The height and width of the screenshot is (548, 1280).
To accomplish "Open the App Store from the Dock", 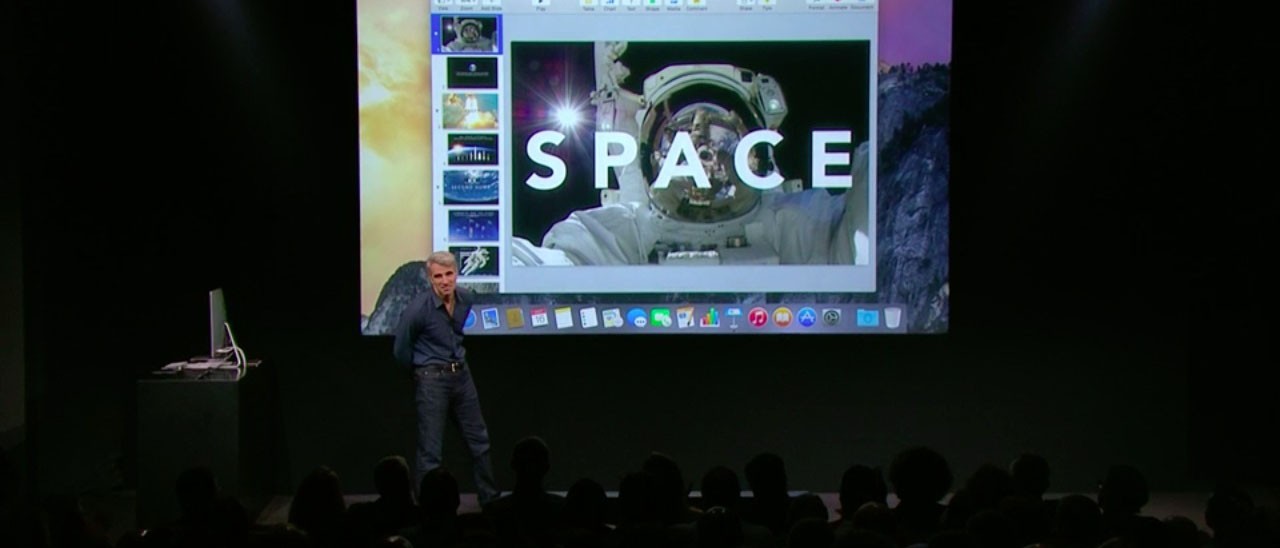I will coord(806,317).
